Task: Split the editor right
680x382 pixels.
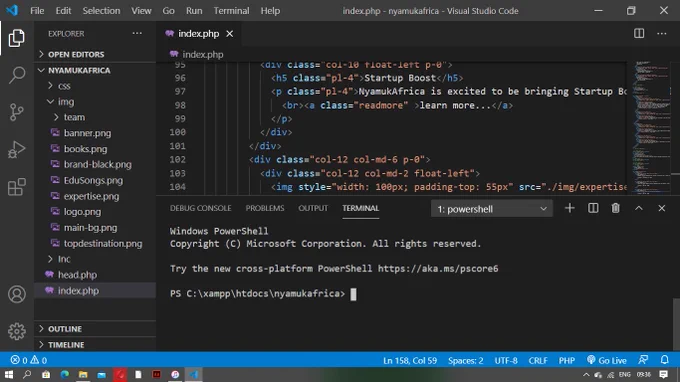Action: coord(639,33)
